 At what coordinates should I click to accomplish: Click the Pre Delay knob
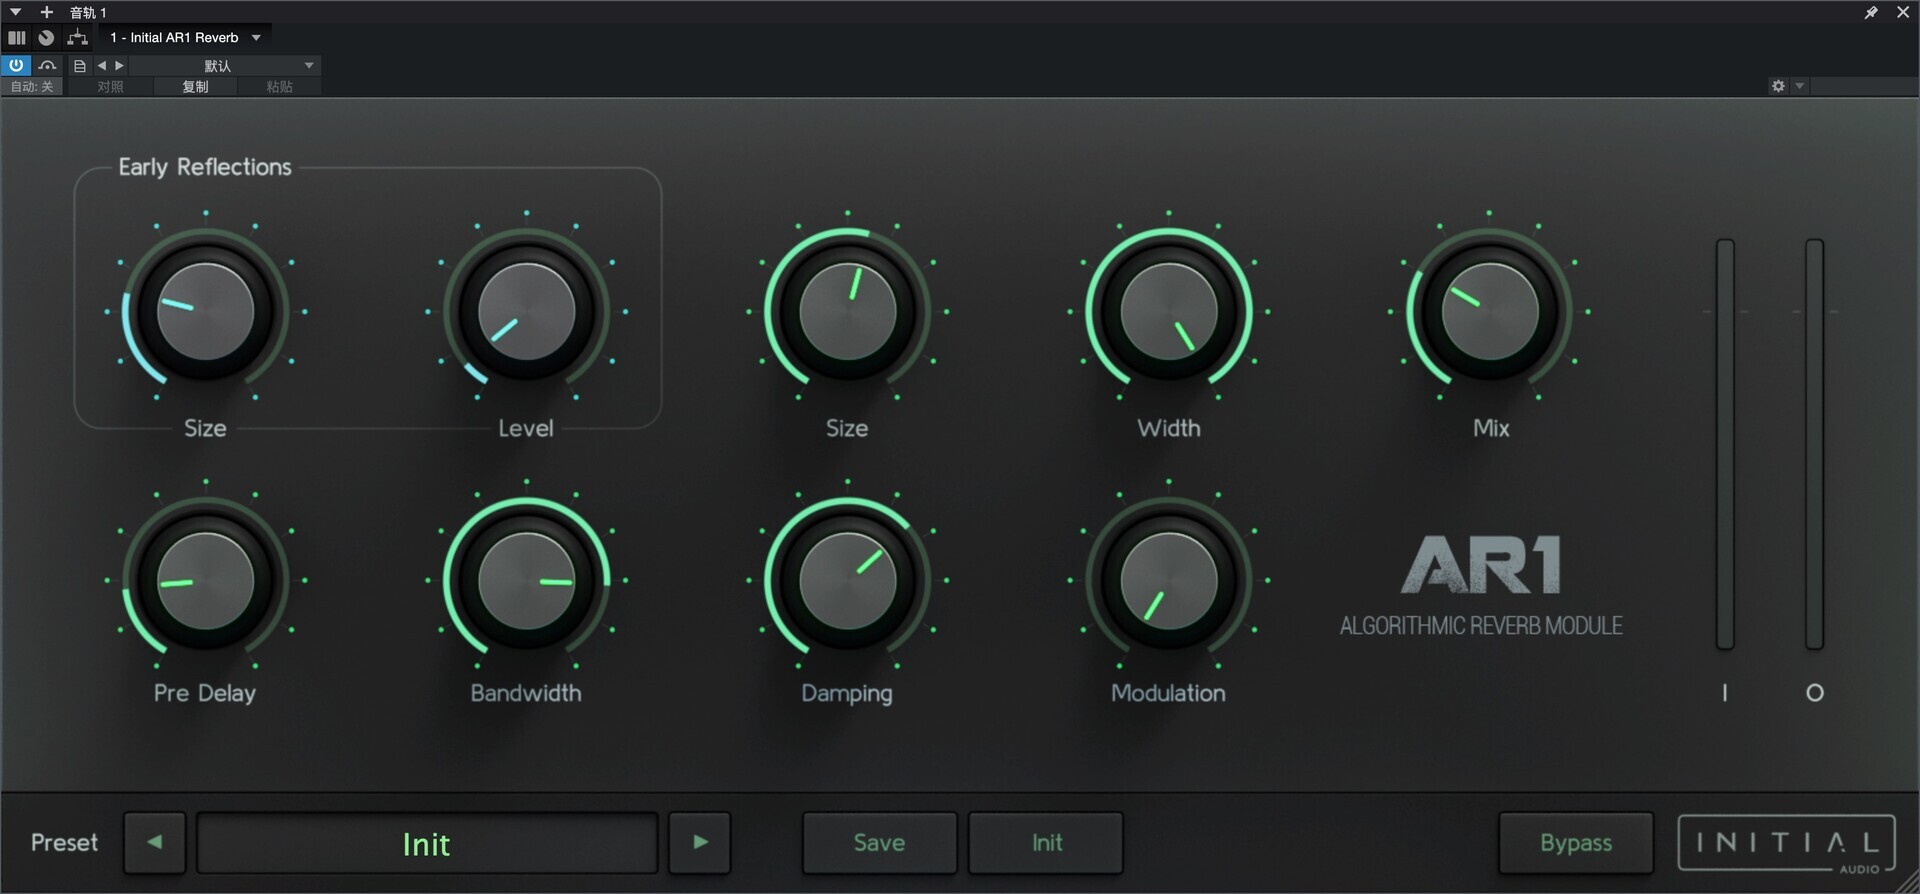coord(206,580)
